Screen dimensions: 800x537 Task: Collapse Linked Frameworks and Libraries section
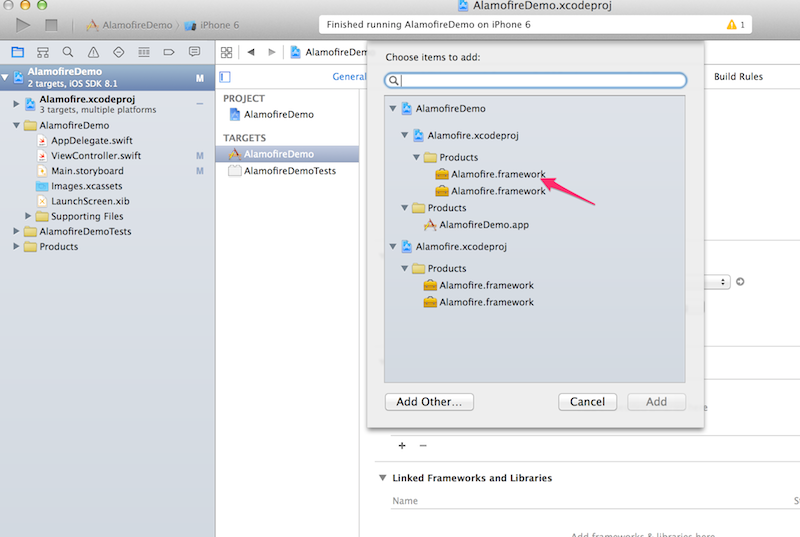(x=383, y=478)
